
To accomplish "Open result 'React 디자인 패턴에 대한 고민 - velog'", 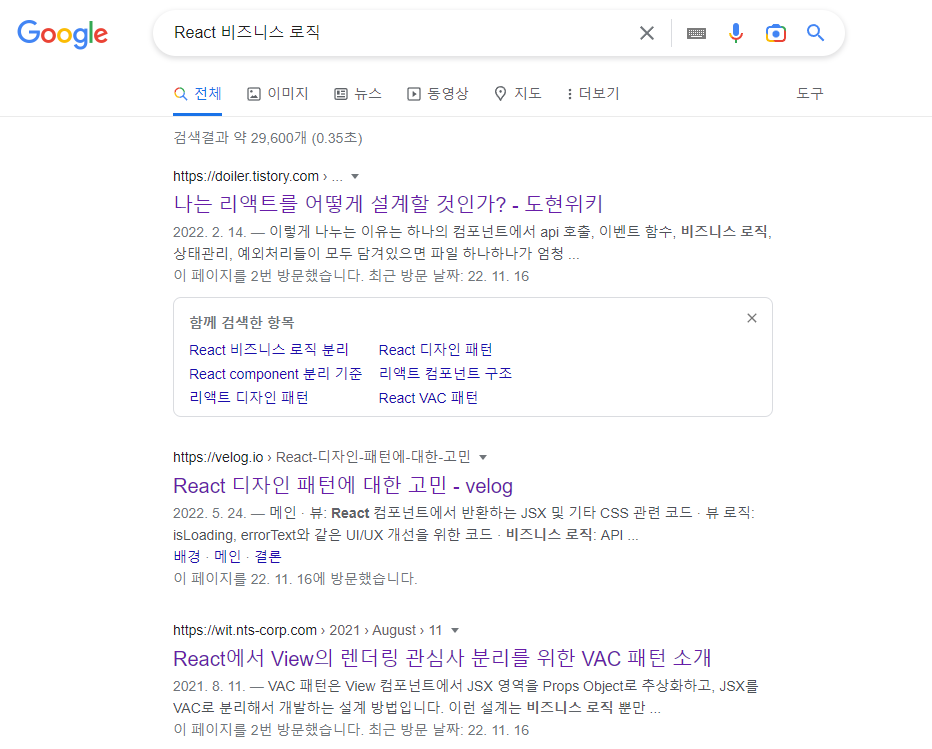I will (x=343, y=486).
